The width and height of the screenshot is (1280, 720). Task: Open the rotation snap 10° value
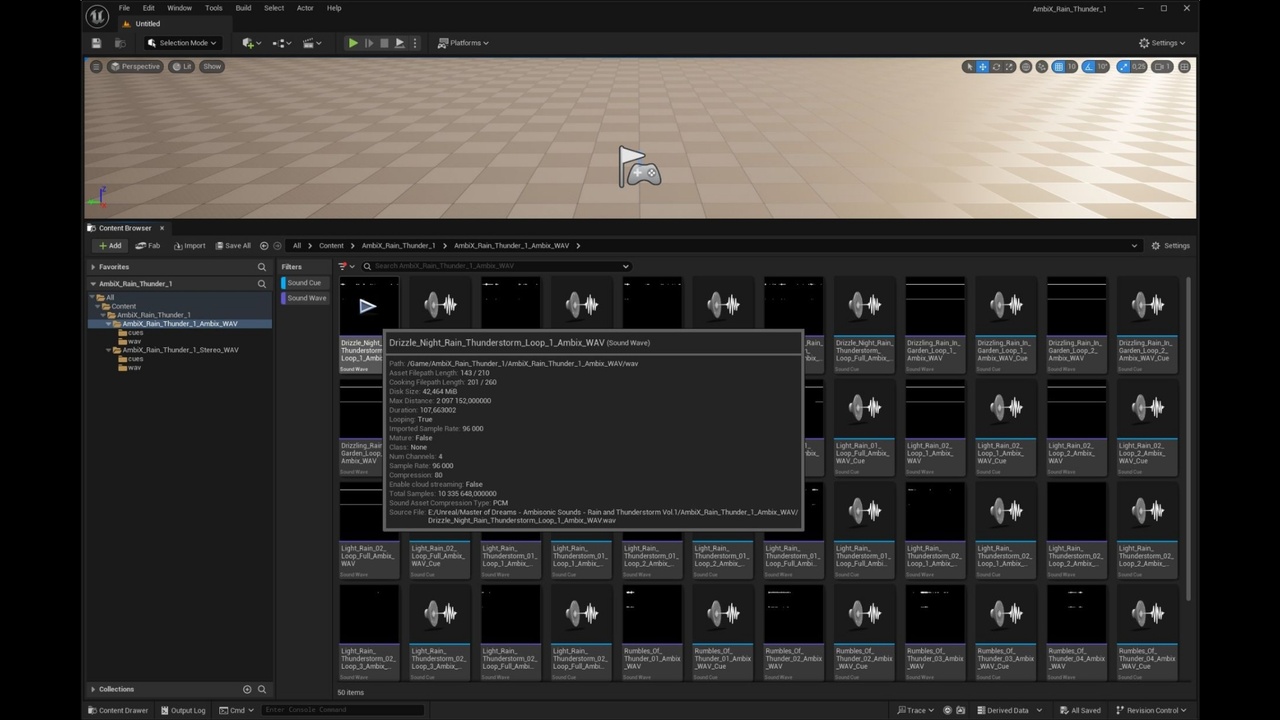pos(1102,67)
